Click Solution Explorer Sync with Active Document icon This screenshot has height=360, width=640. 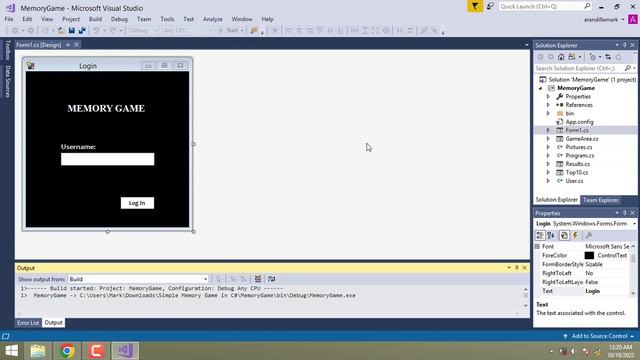pyautogui.click(x=608, y=57)
